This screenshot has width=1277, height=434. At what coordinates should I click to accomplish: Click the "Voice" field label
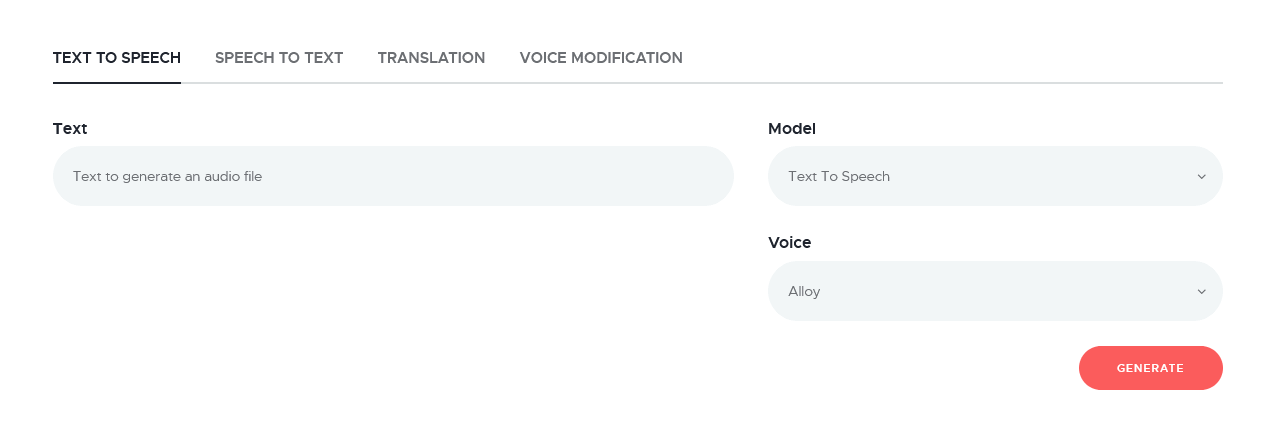point(790,243)
